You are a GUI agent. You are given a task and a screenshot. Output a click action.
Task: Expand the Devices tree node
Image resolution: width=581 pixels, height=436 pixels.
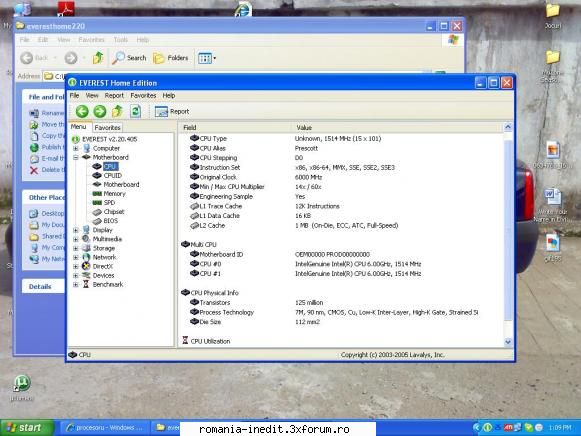tap(76, 276)
